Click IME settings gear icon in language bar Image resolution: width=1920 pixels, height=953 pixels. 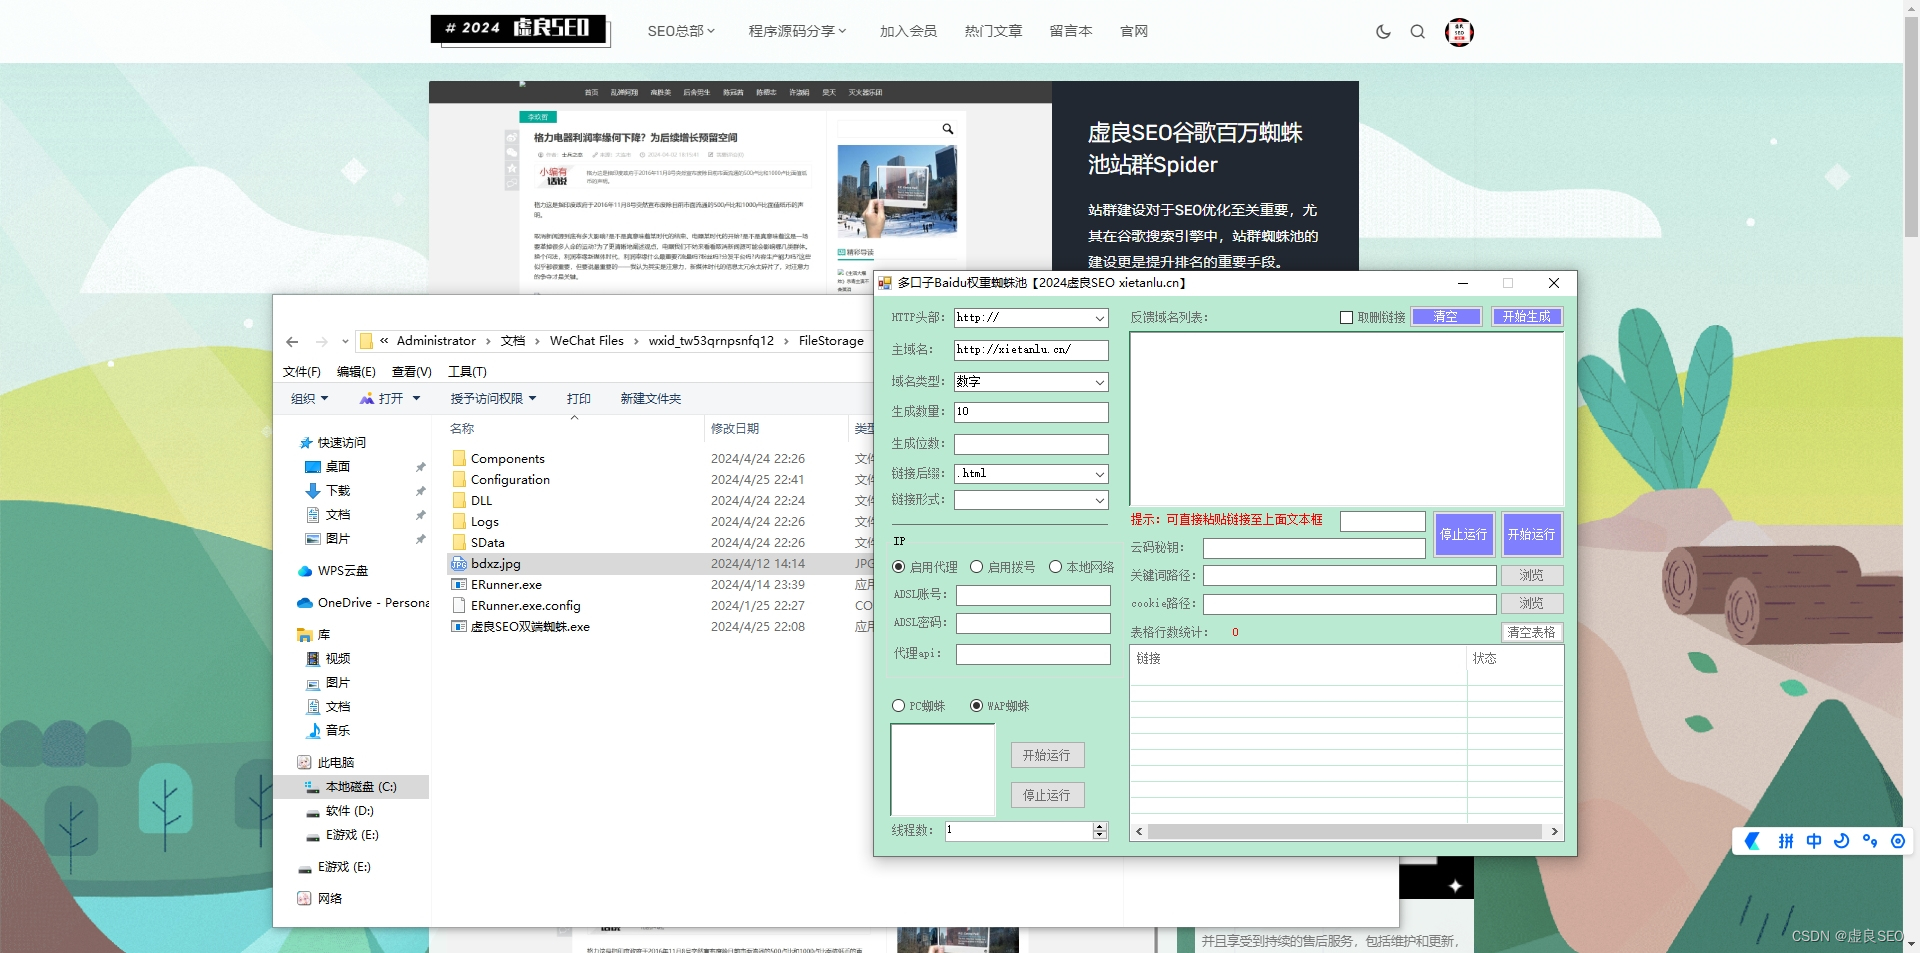pos(1898,841)
